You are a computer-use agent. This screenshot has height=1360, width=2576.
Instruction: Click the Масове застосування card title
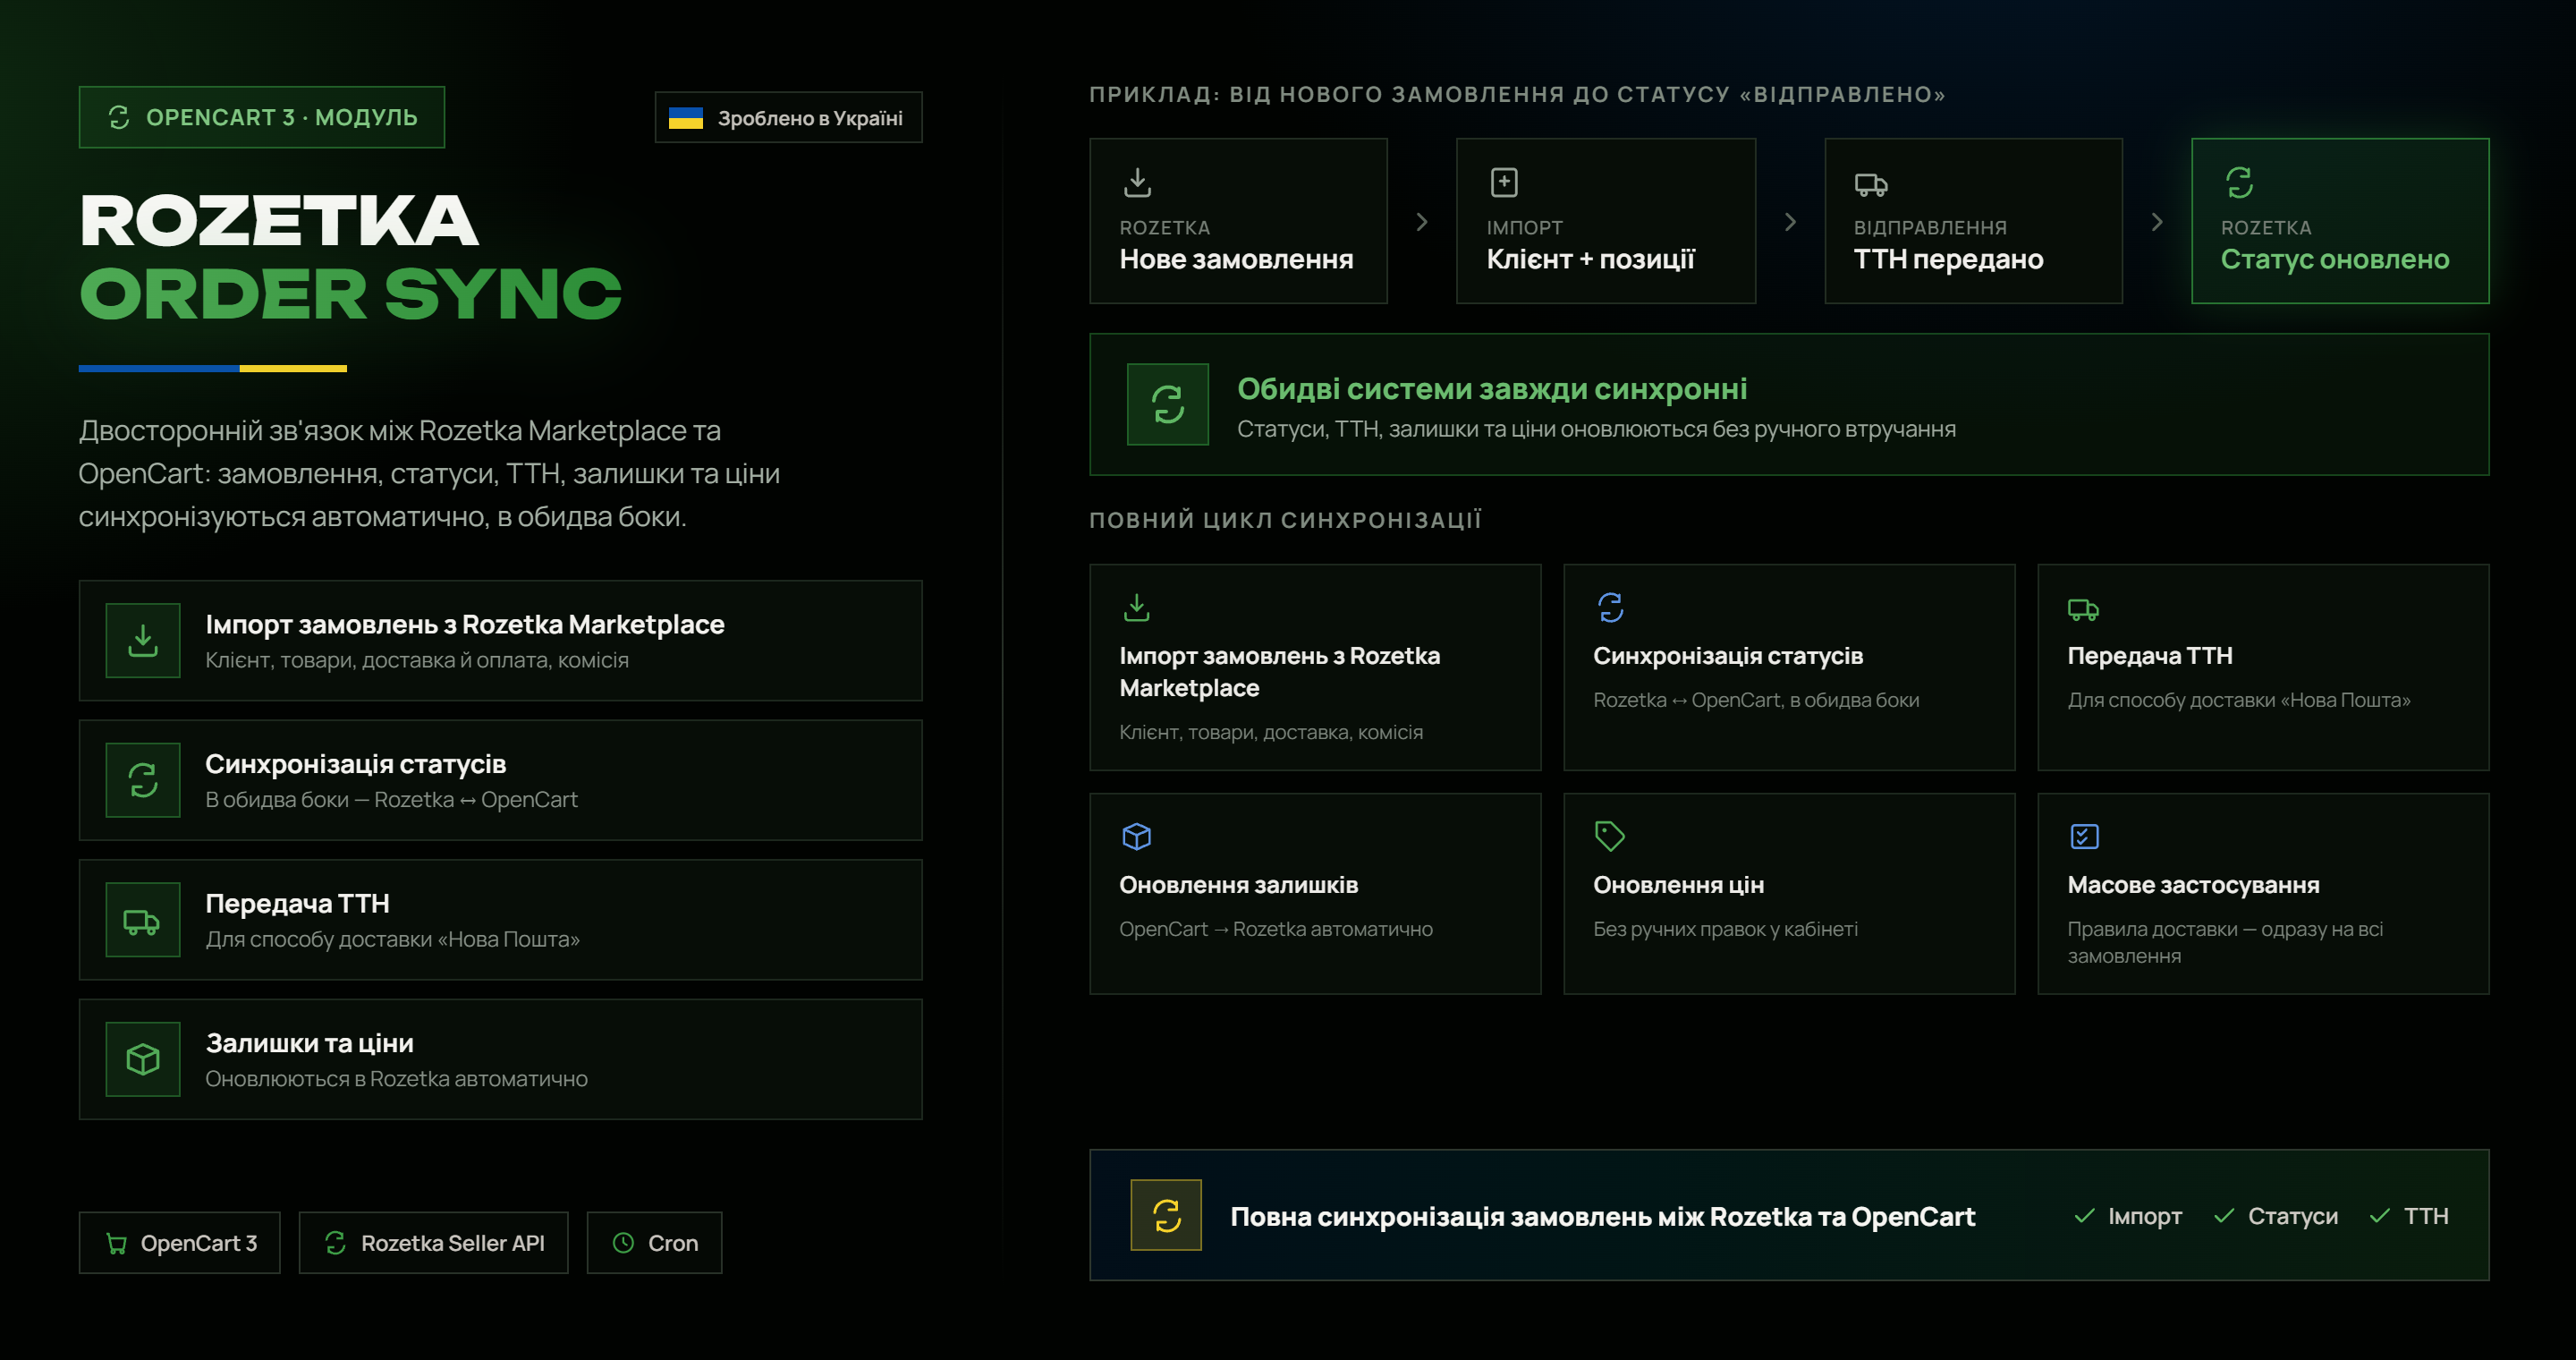click(x=2193, y=885)
